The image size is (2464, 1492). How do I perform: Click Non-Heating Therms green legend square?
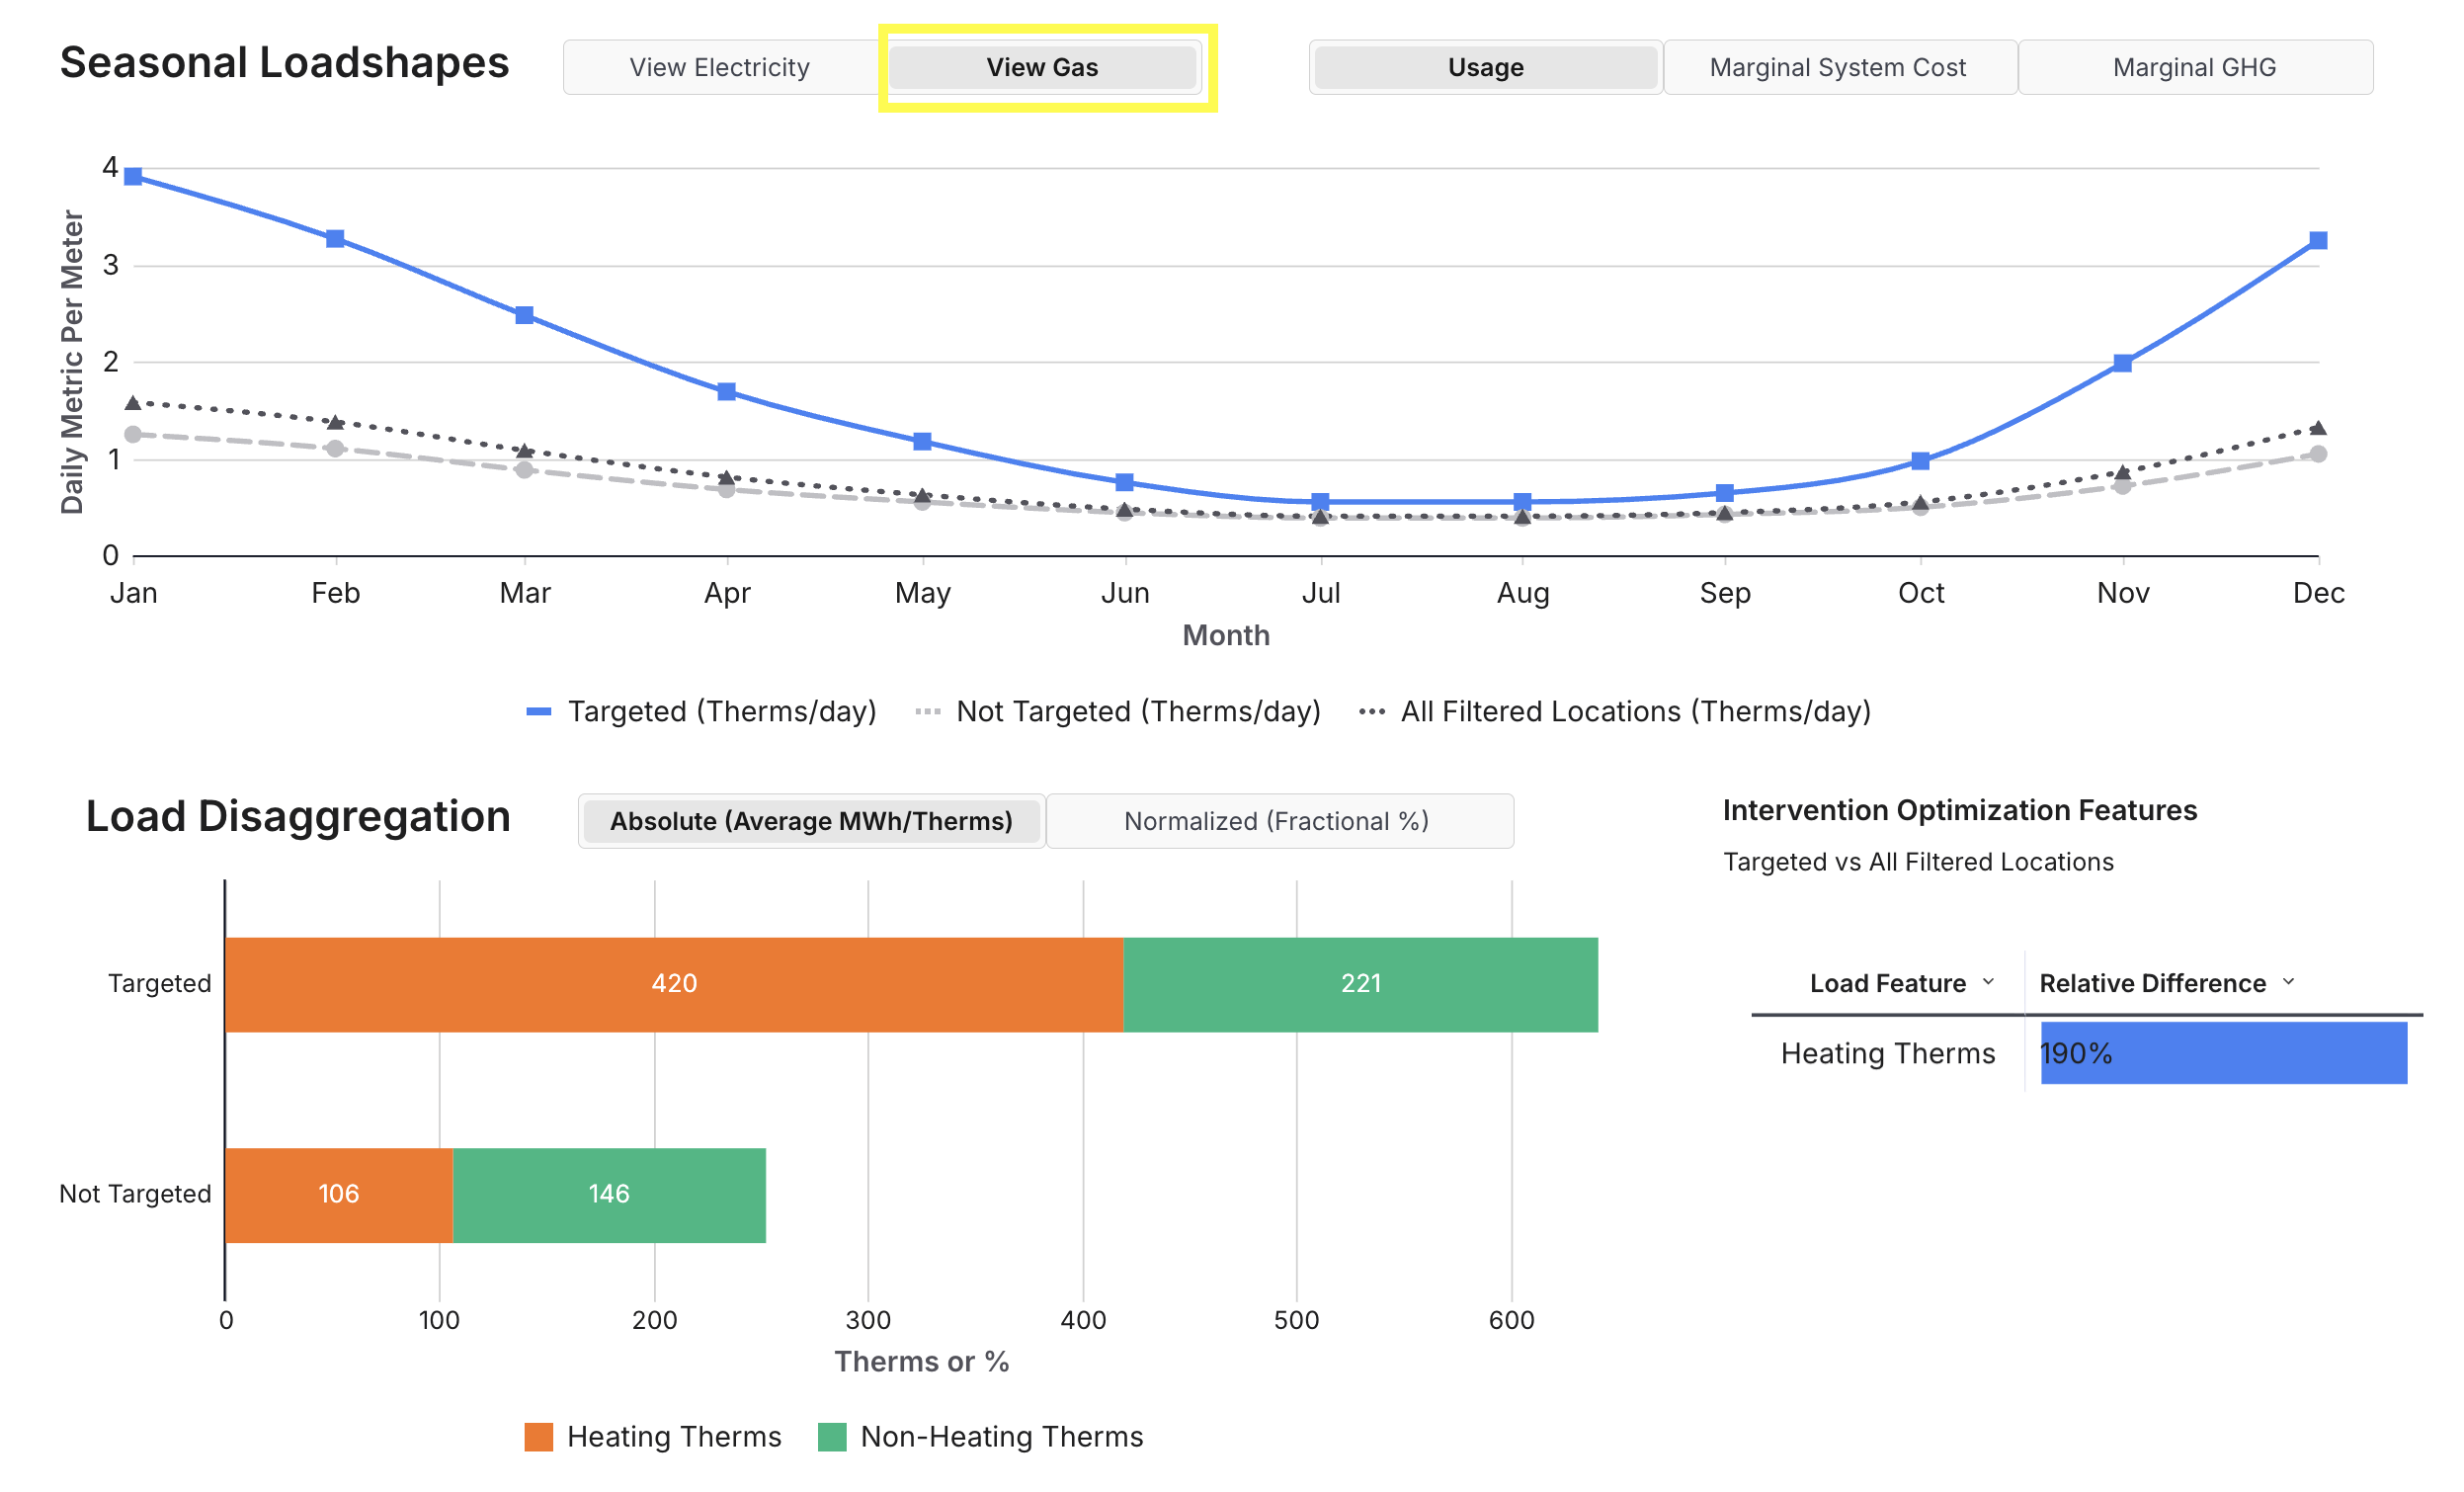(x=832, y=1437)
